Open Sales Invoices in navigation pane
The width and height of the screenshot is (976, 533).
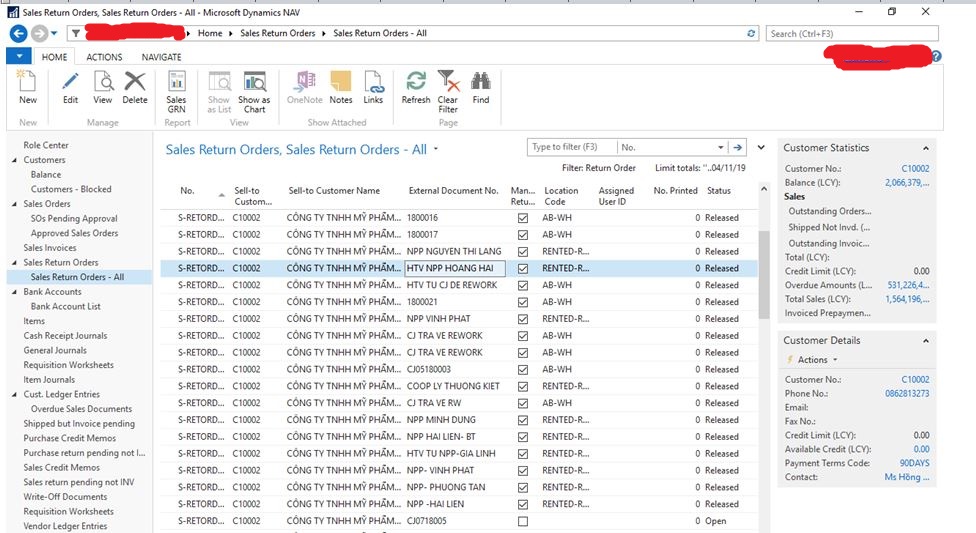50,248
